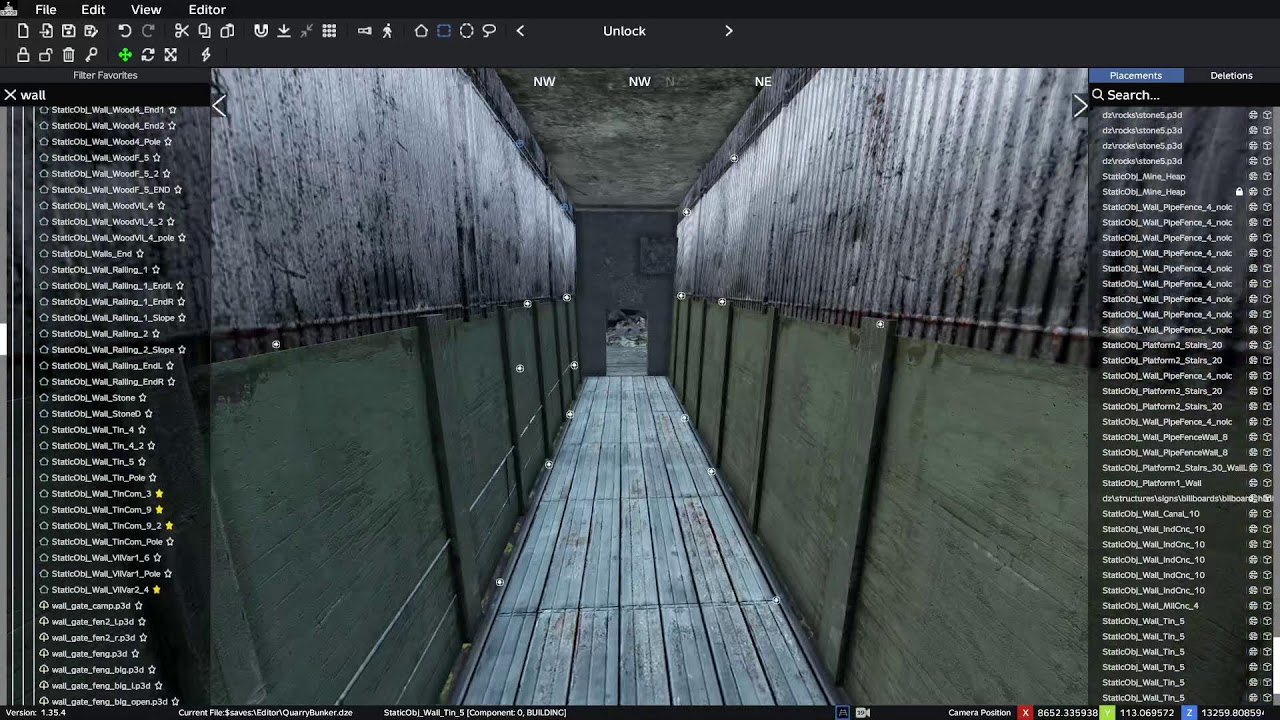The width and height of the screenshot is (1280, 720).
Task: Click the Unlock label in the toolbar
Action: click(x=624, y=31)
